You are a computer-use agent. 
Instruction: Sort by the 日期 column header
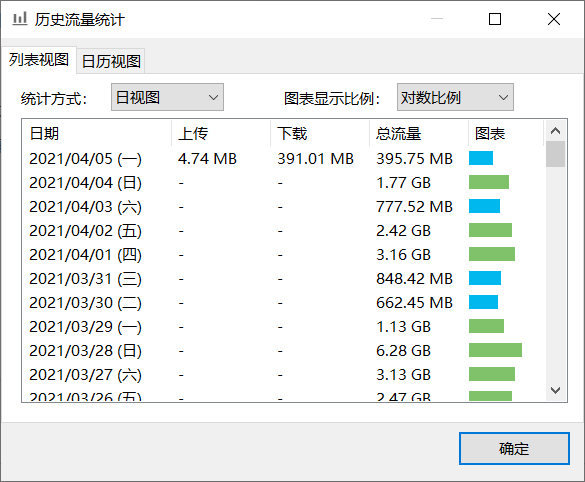tap(97, 134)
